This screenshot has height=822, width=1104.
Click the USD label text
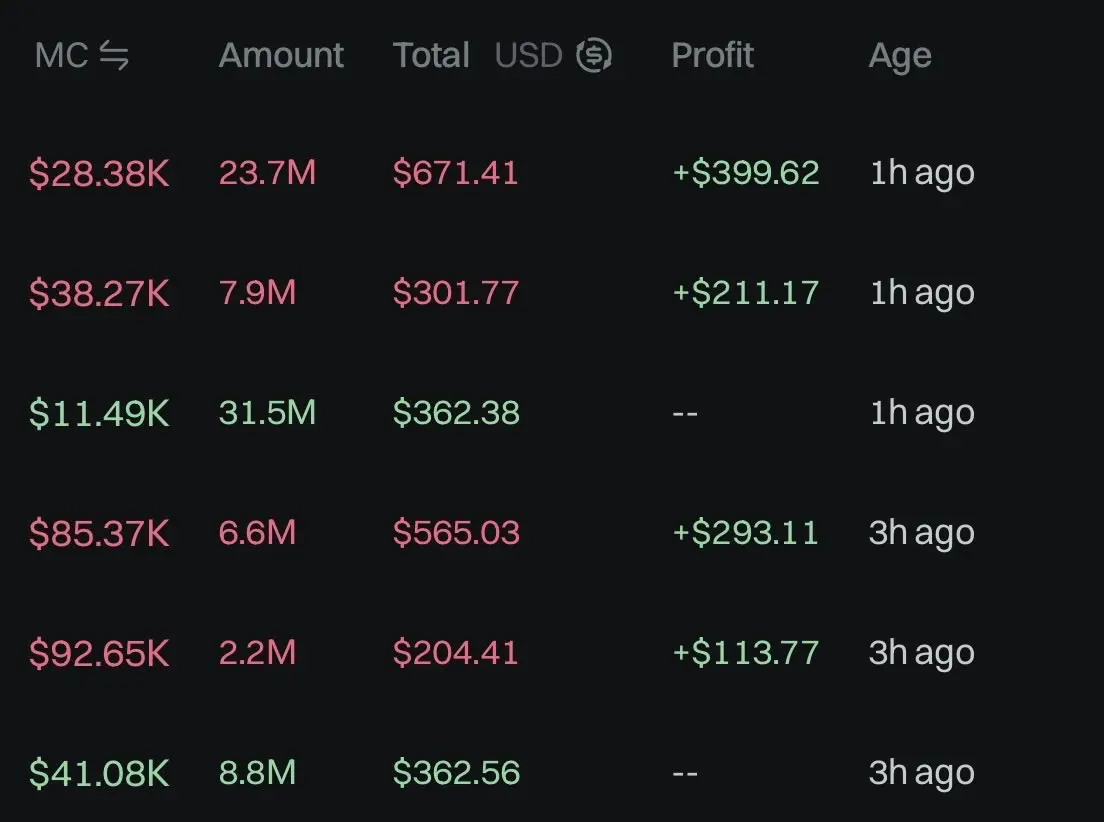click(528, 56)
